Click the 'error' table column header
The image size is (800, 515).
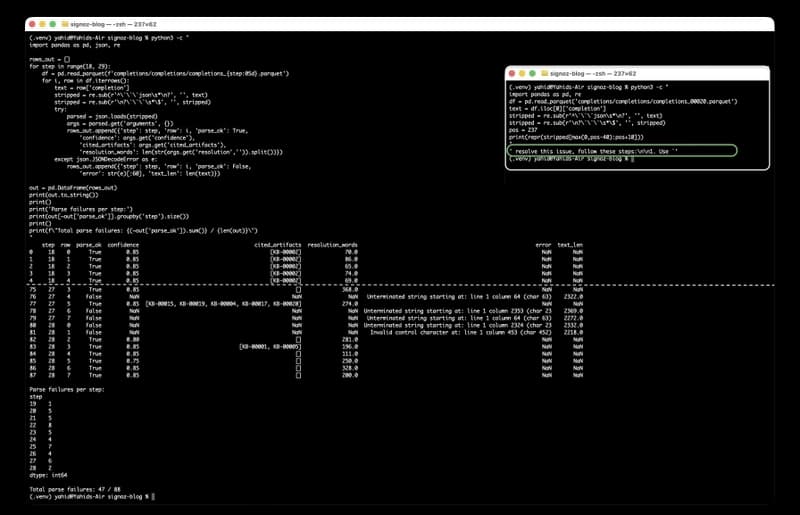543,245
